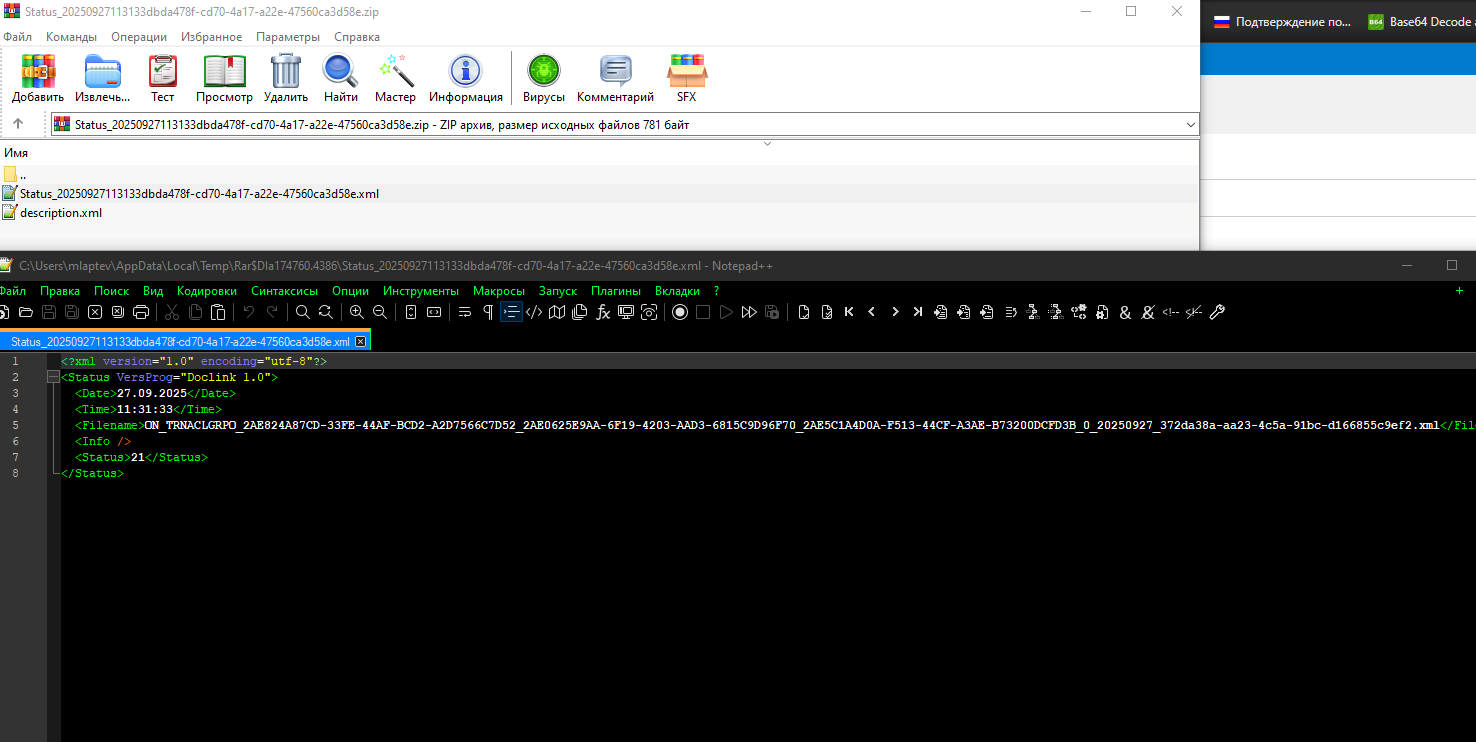Toggle show all characters (pilcrow) icon

488,312
